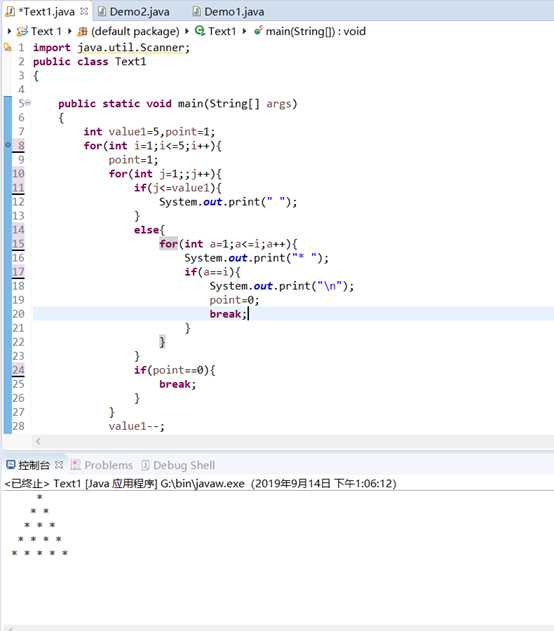Click the 'break;' on line 20
Screen dimensions: 554x631
pos(228,314)
